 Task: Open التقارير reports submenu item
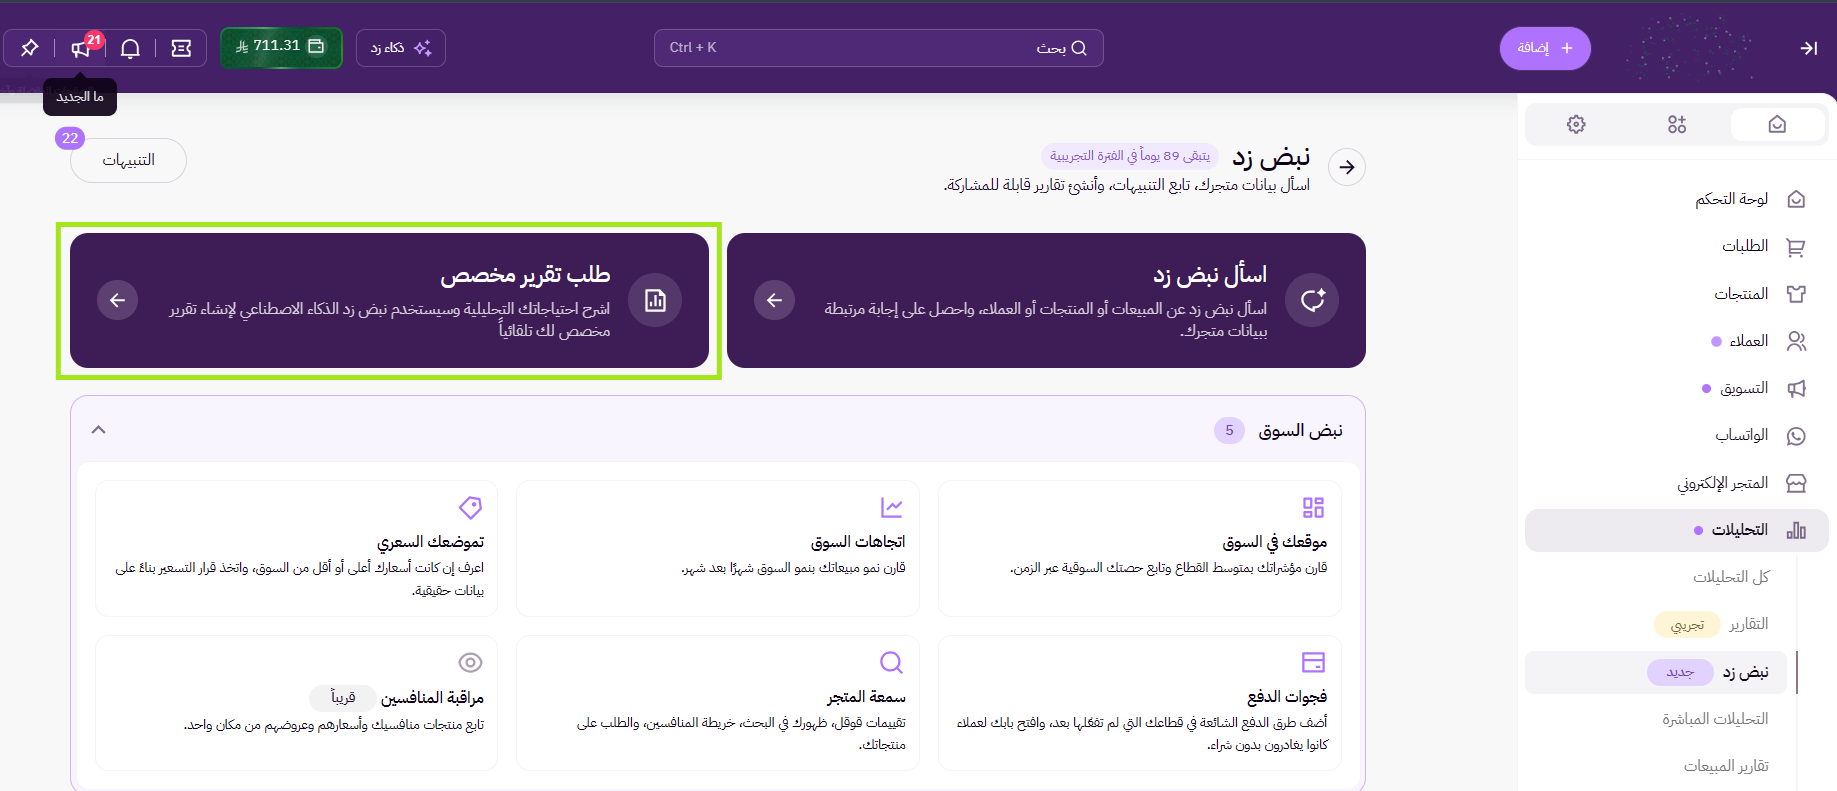tap(1748, 624)
